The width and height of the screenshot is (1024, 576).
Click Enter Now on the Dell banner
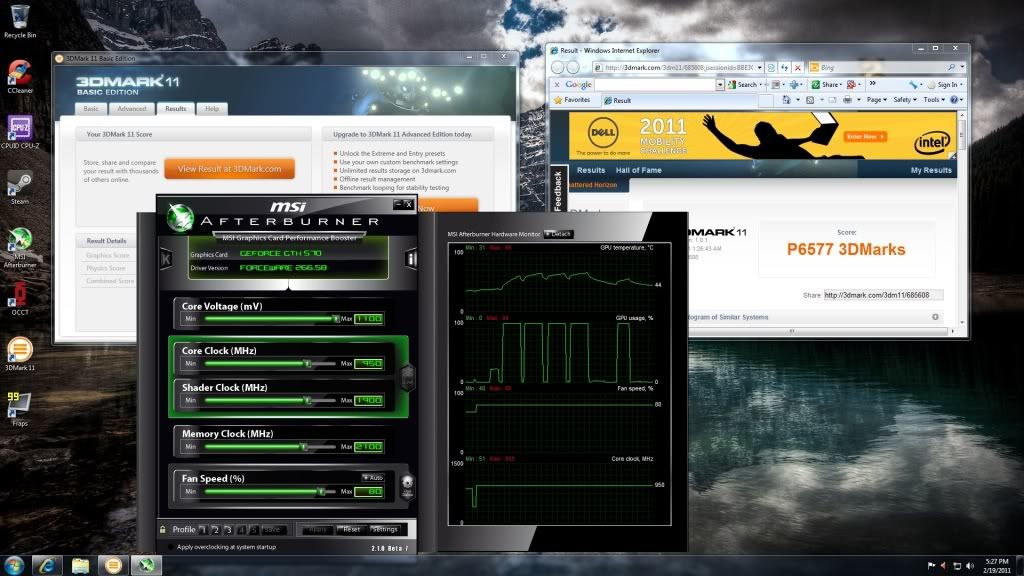[865, 136]
